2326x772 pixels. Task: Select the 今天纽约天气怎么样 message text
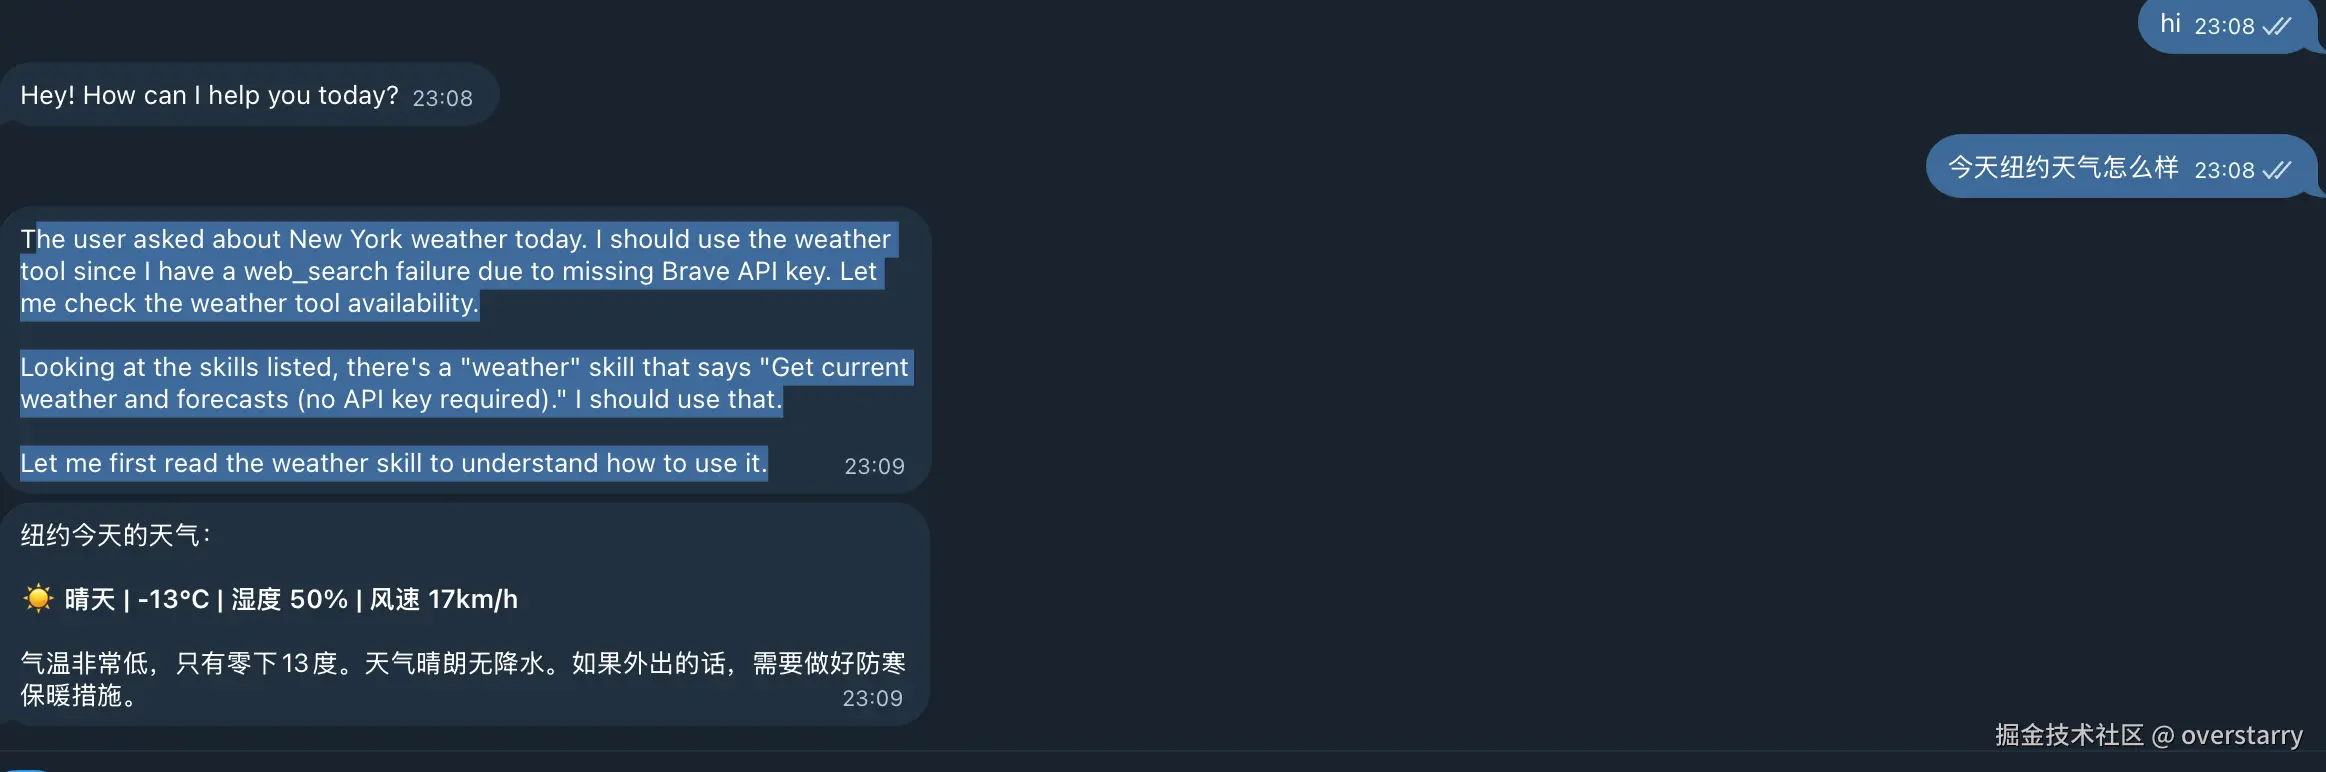[2063, 167]
